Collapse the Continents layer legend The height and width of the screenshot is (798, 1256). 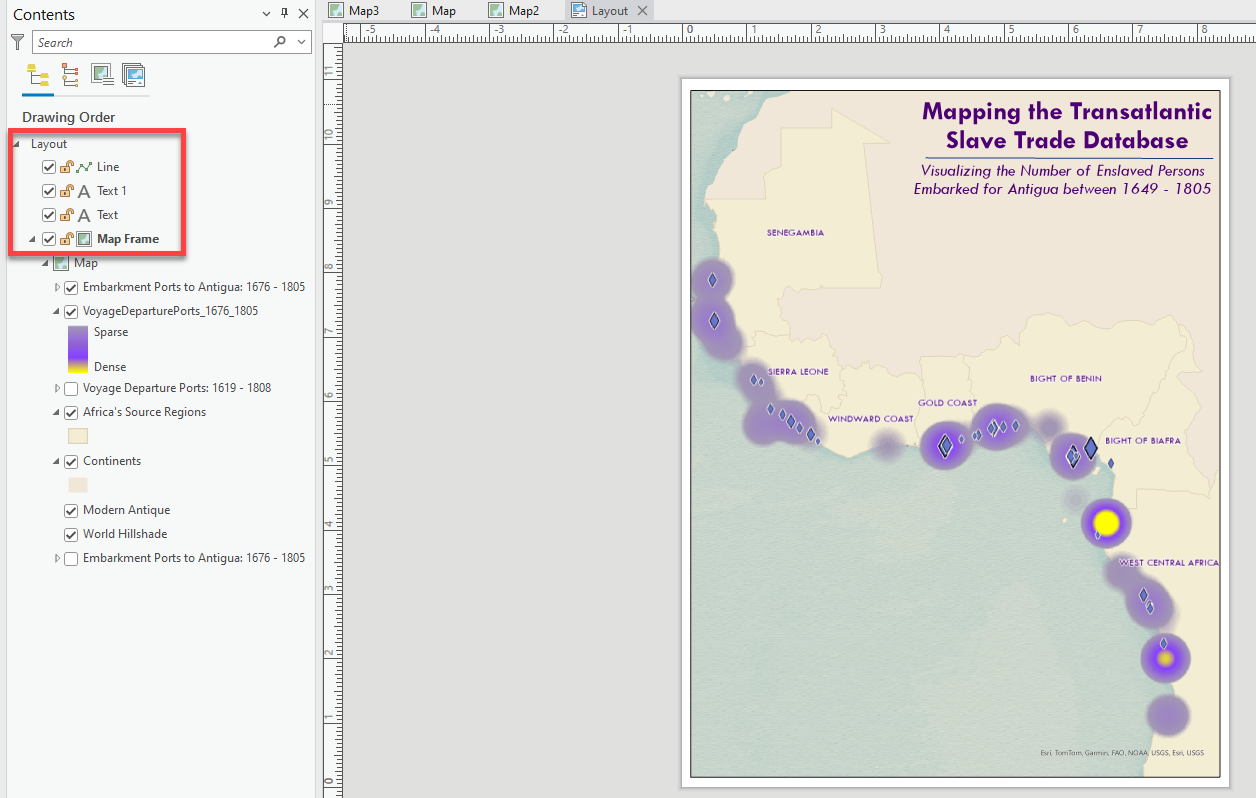(58, 462)
